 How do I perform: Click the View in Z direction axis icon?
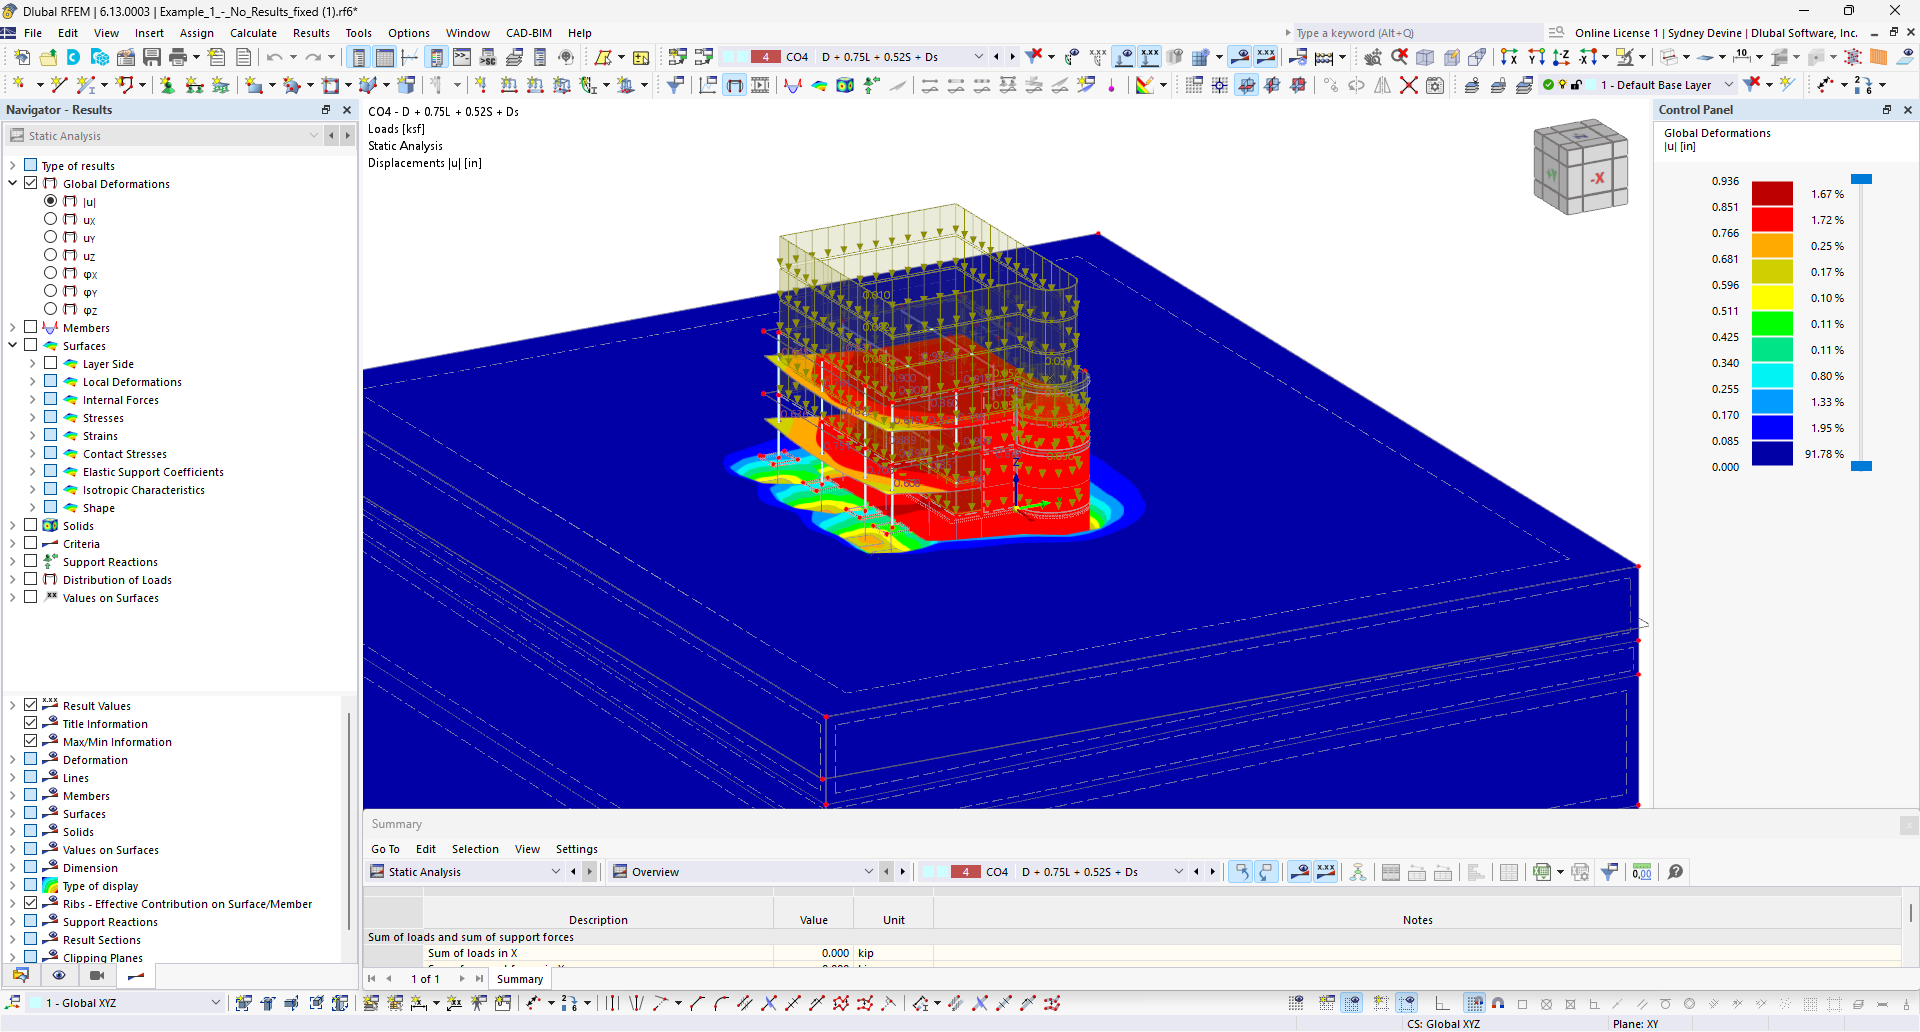1561,57
